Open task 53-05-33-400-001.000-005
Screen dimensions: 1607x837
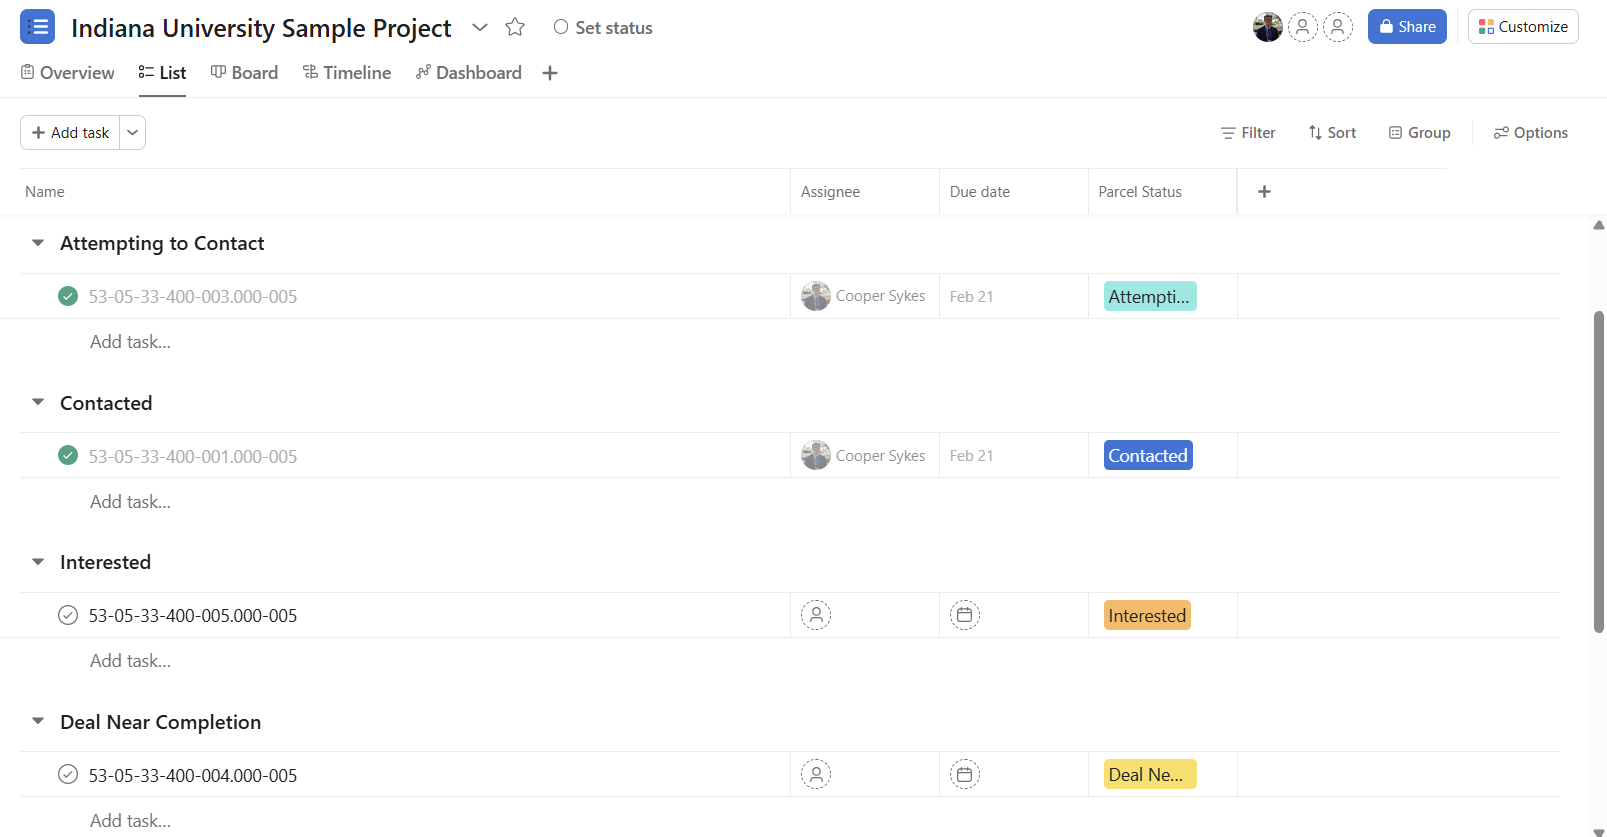click(193, 456)
